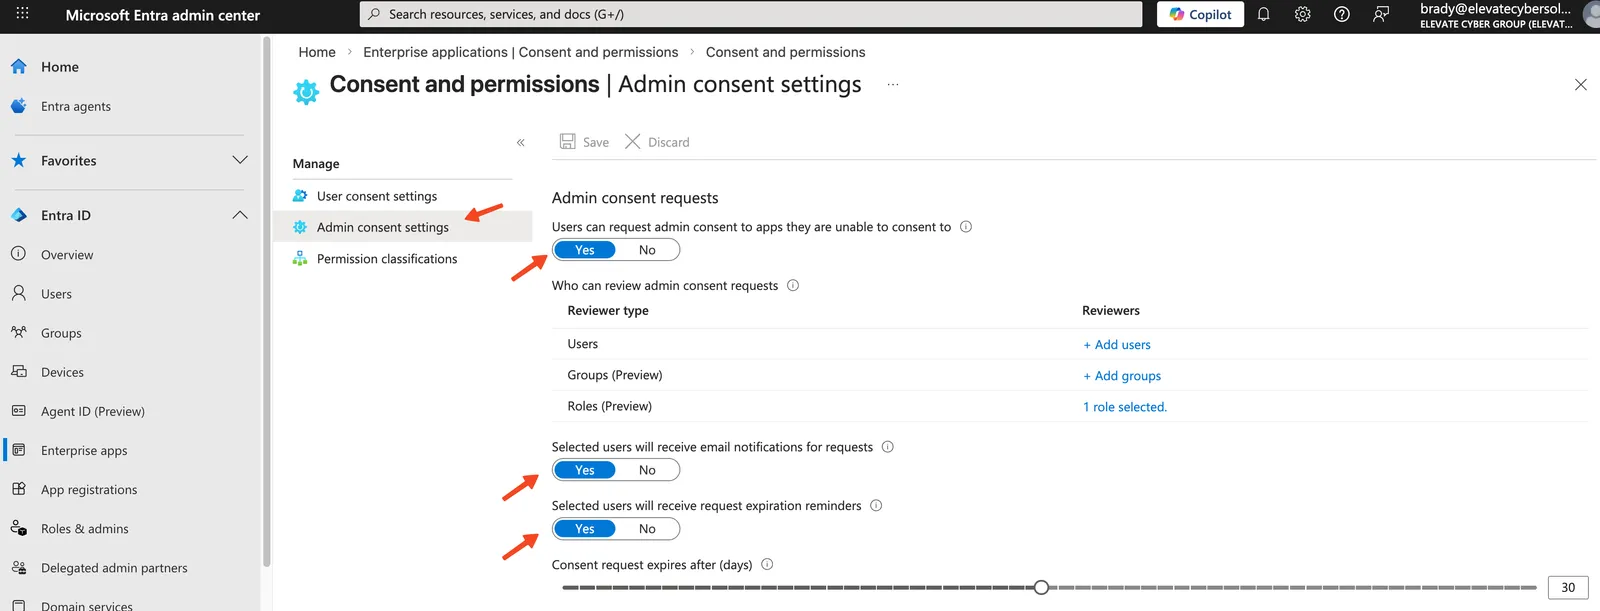
Task: Click the expiry days value field showing 30
Action: click(1568, 587)
